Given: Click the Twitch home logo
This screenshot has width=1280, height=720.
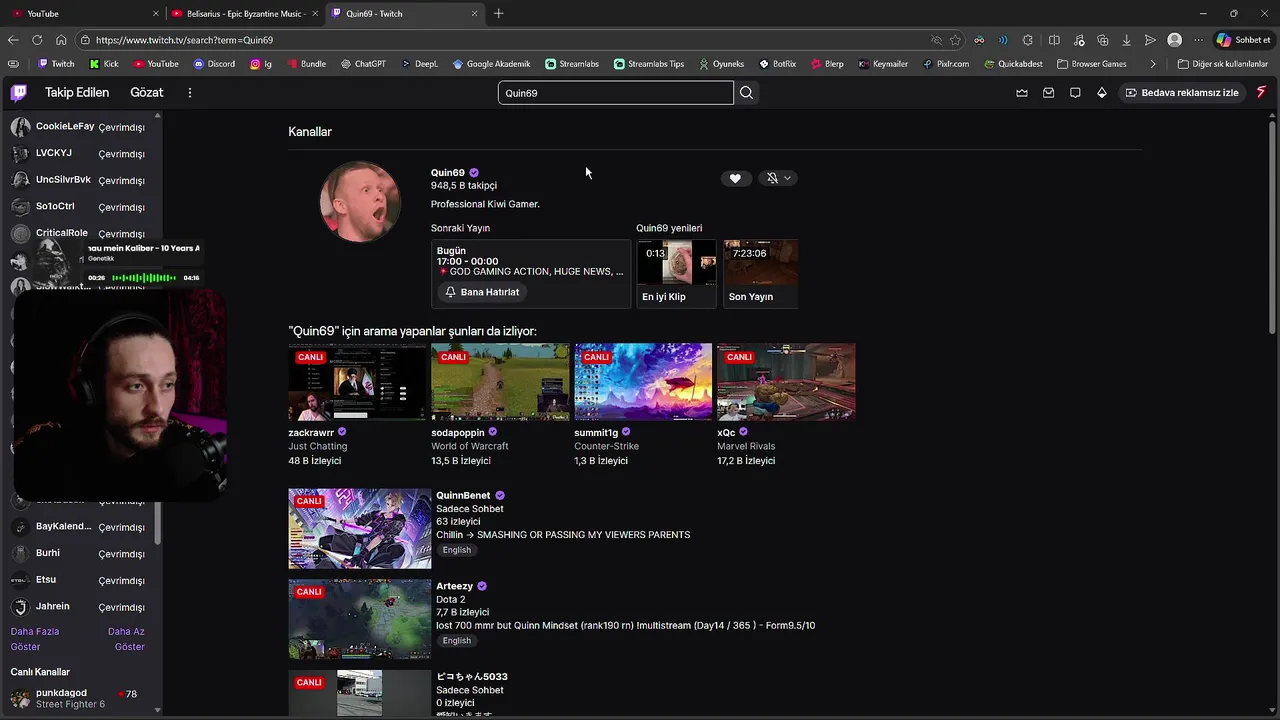Looking at the screenshot, I should [x=19, y=93].
